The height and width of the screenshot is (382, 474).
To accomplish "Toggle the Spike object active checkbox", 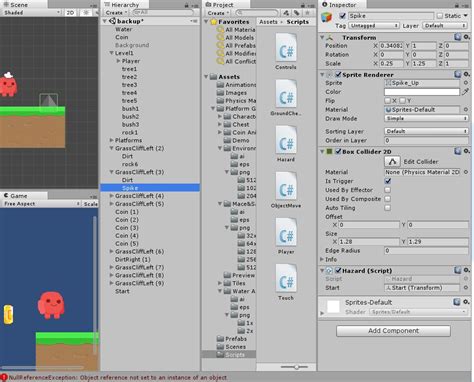I will point(342,16).
